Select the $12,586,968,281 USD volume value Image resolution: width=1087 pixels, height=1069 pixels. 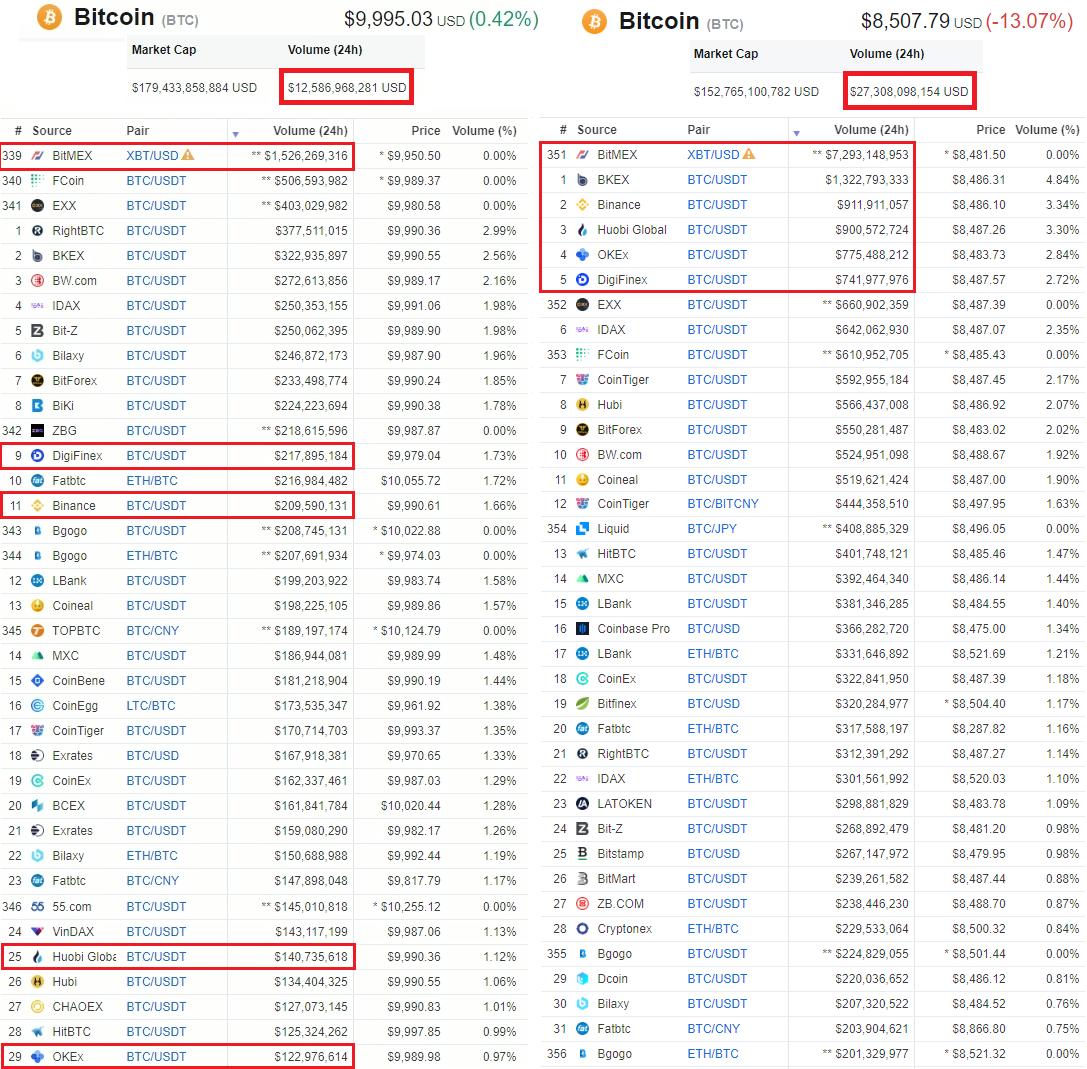[347, 87]
